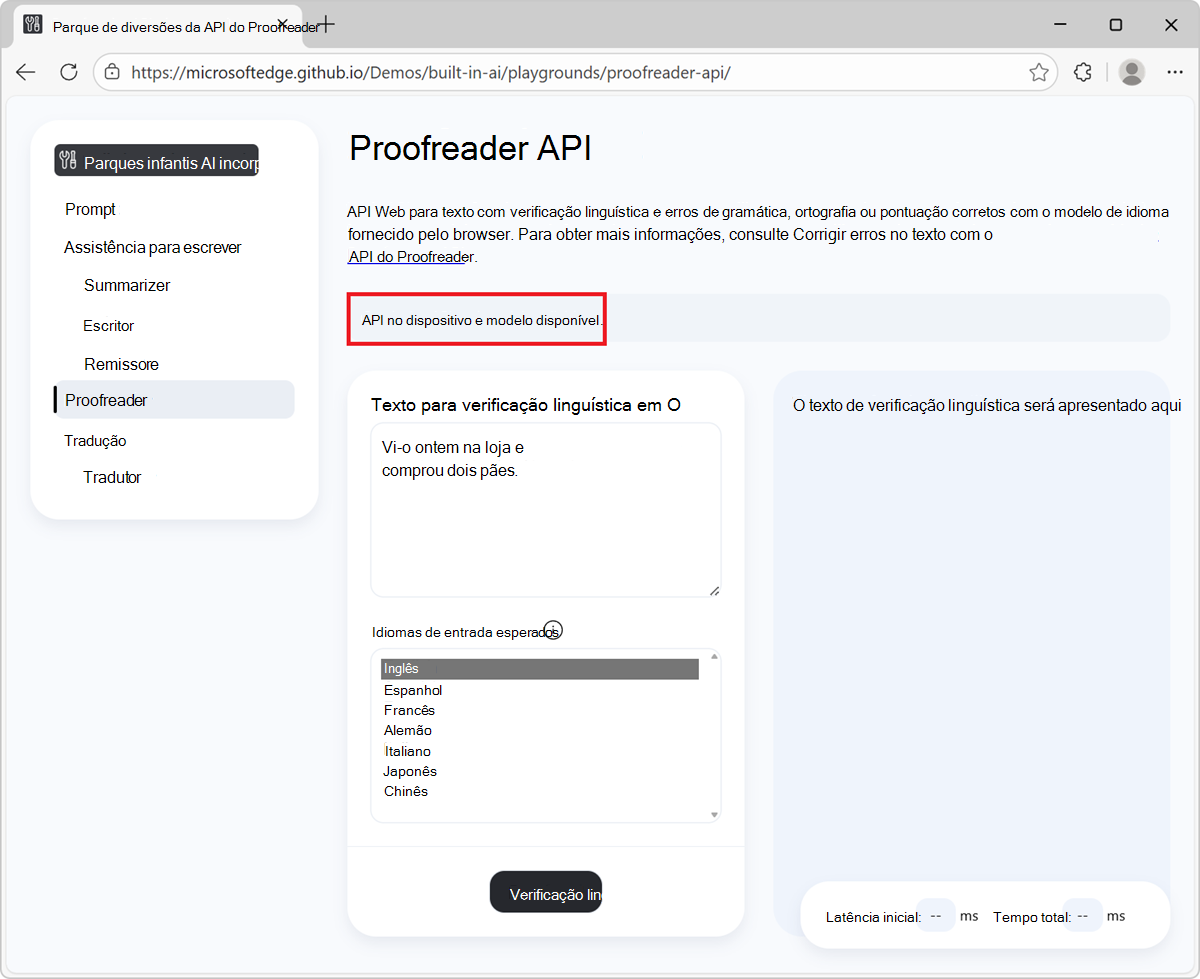Click 'Idiomas de entrada esperados' label

coord(465,632)
